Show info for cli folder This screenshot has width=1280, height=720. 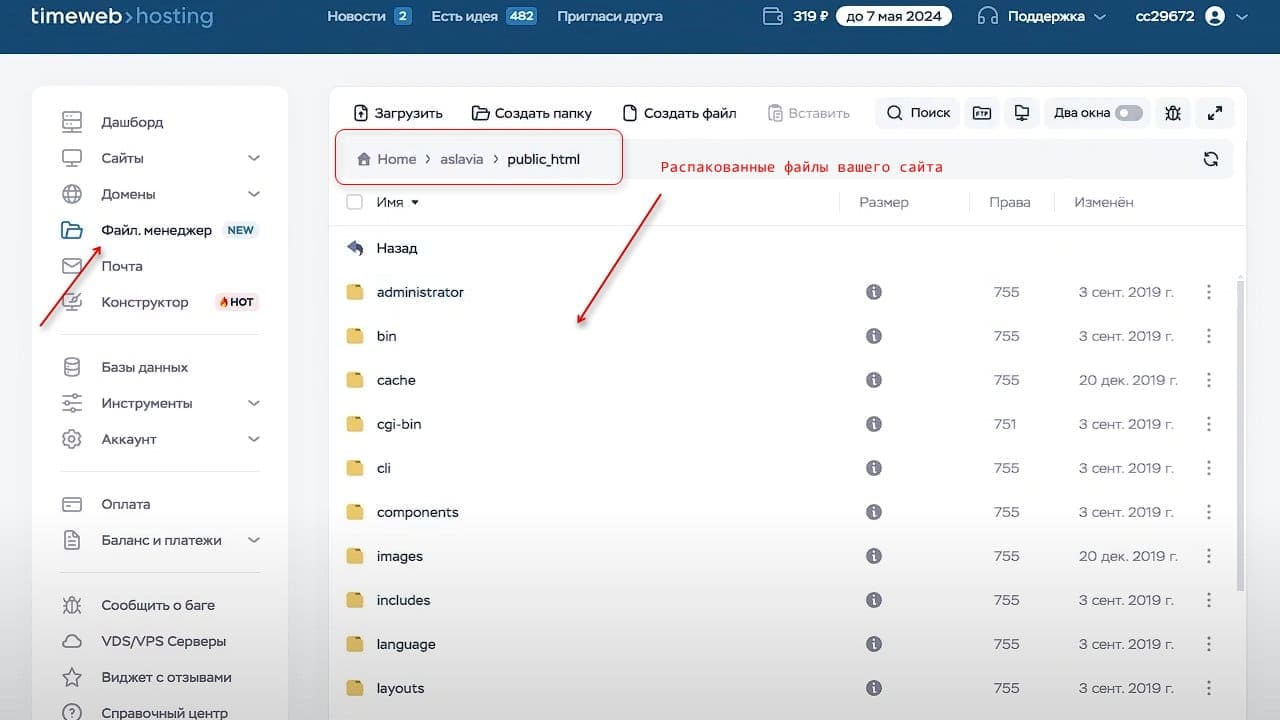(x=874, y=468)
